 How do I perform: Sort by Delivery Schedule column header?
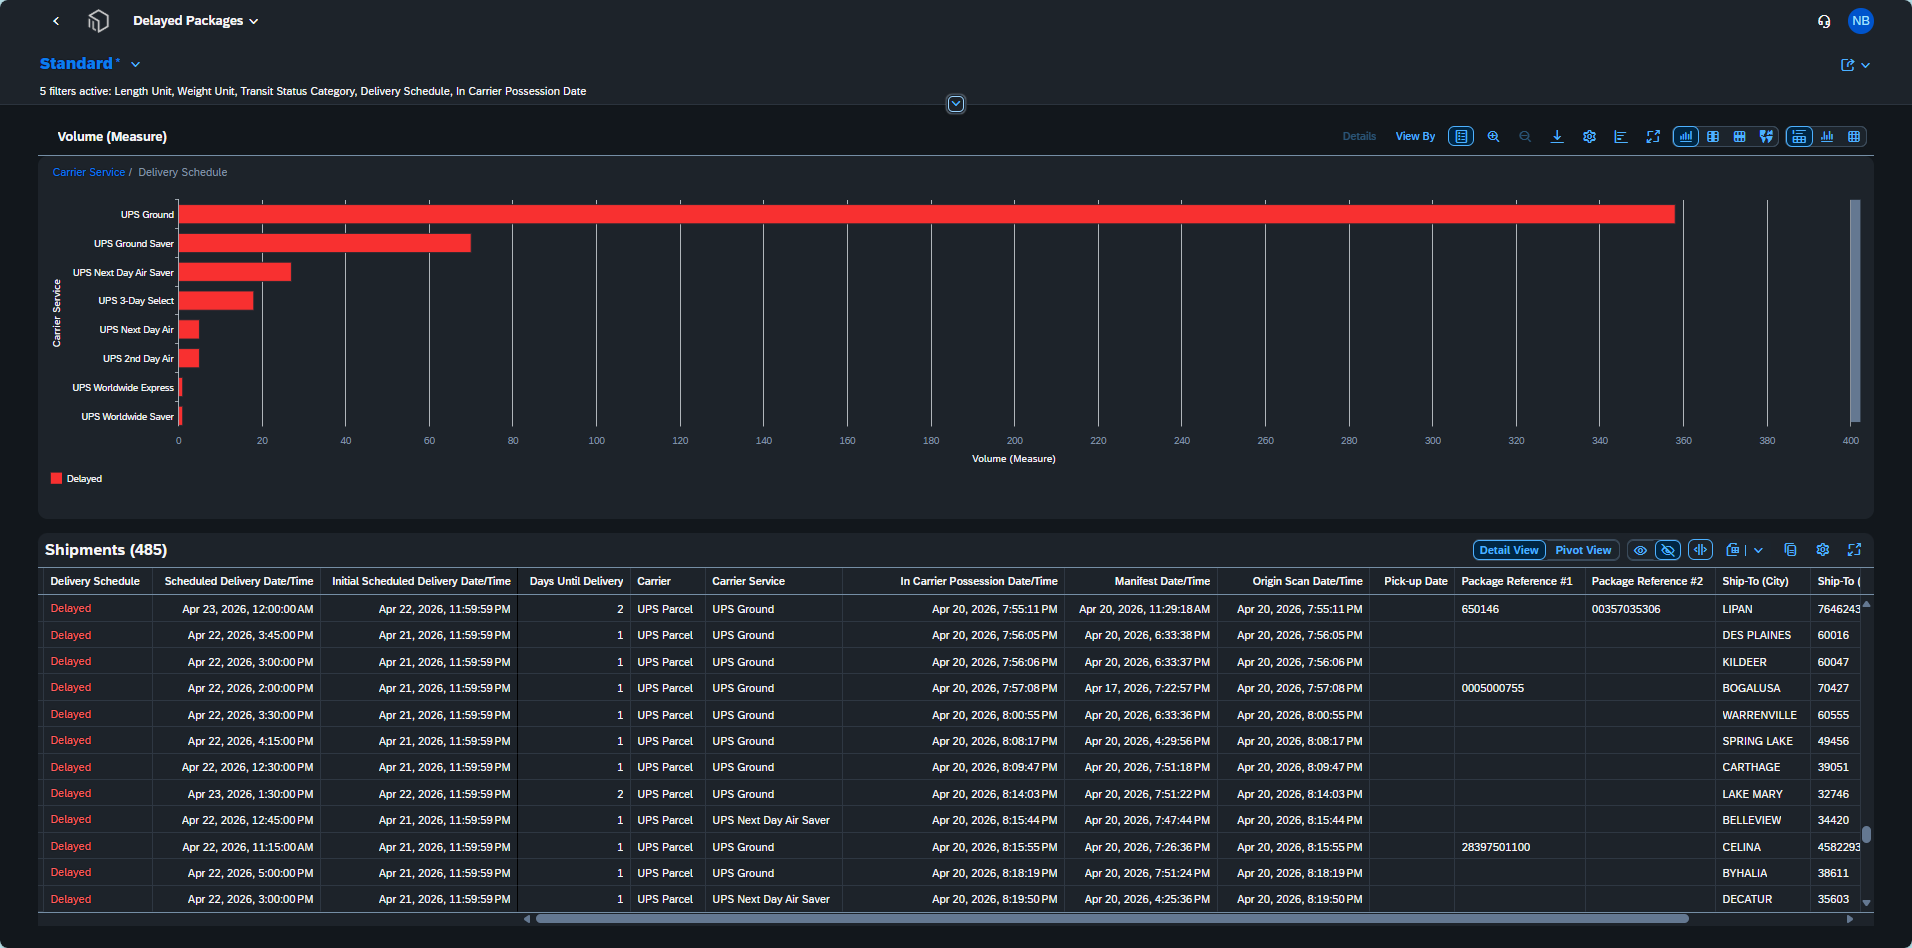click(x=96, y=581)
